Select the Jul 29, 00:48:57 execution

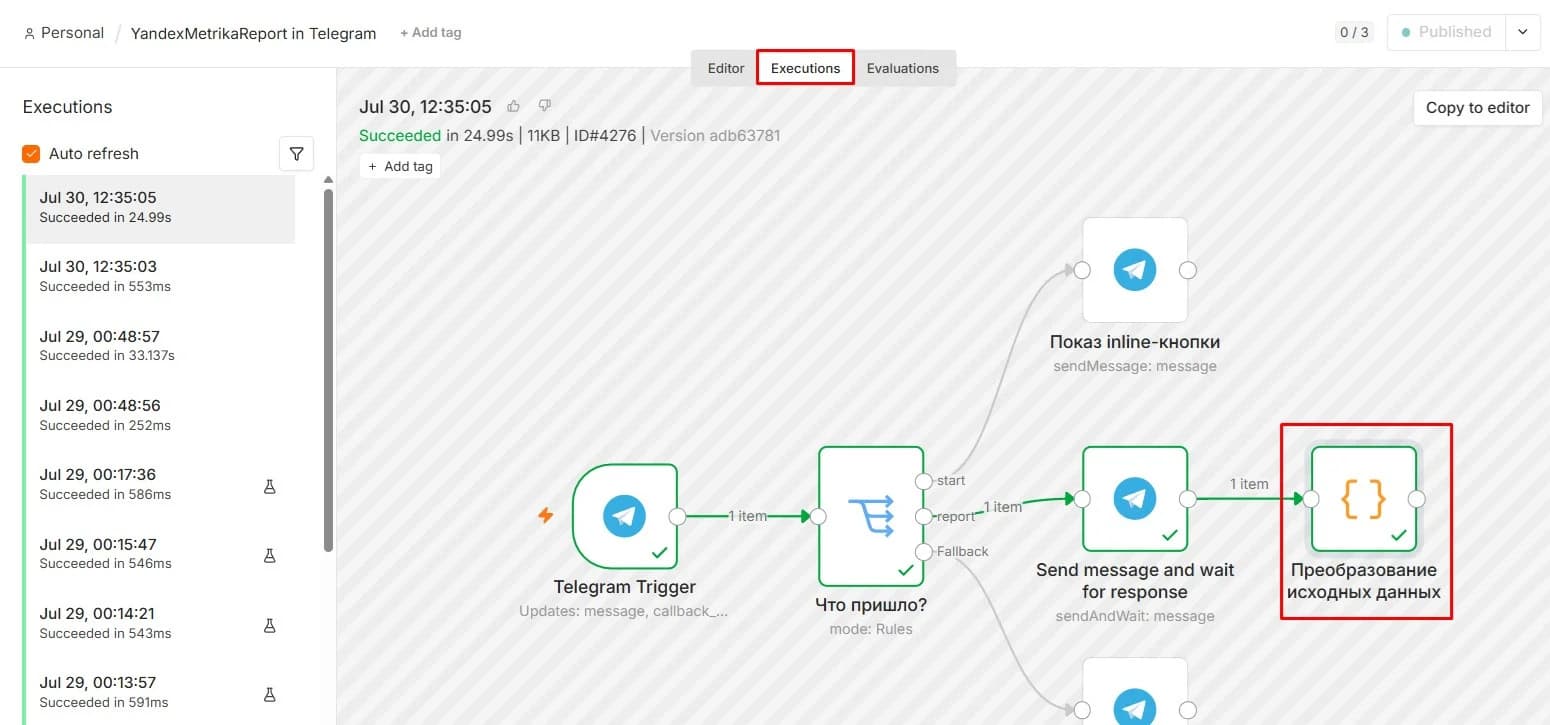click(x=161, y=347)
